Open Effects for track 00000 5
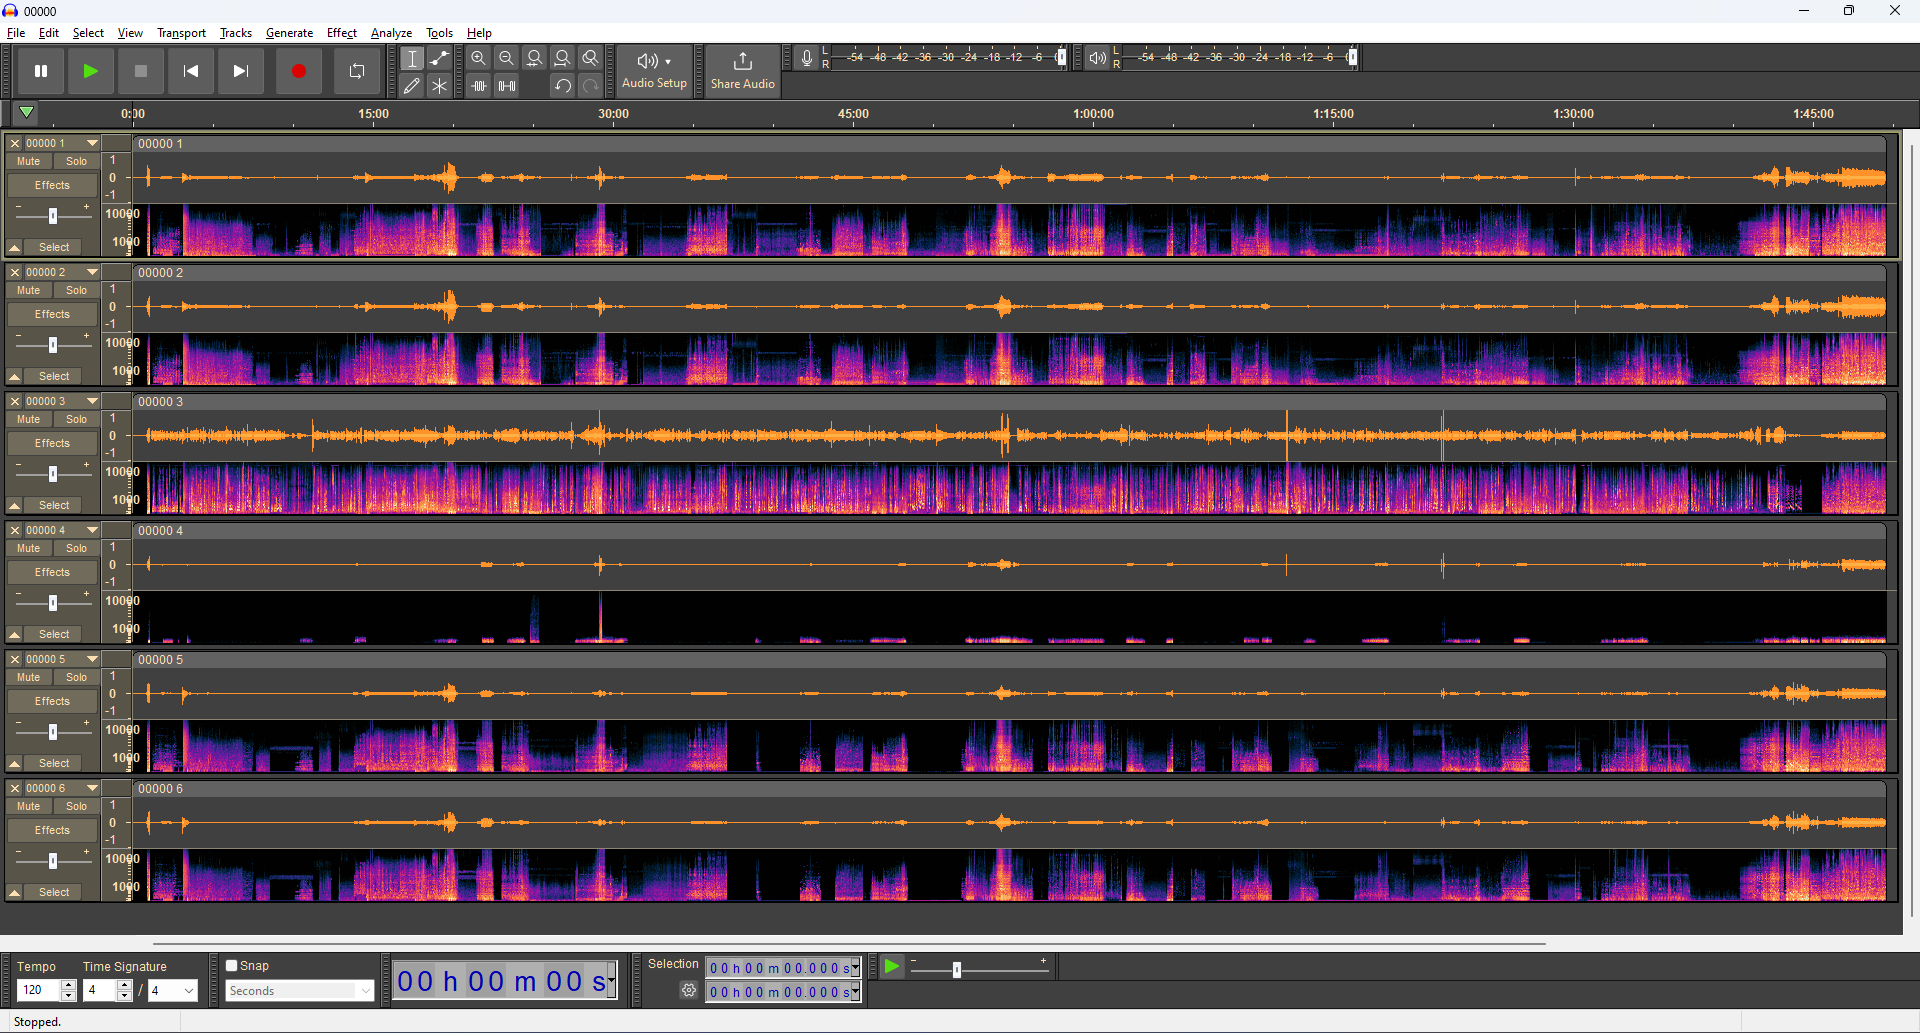Image resolution: width=1920 pixels, height=1033 pixels. click(52, 701)
